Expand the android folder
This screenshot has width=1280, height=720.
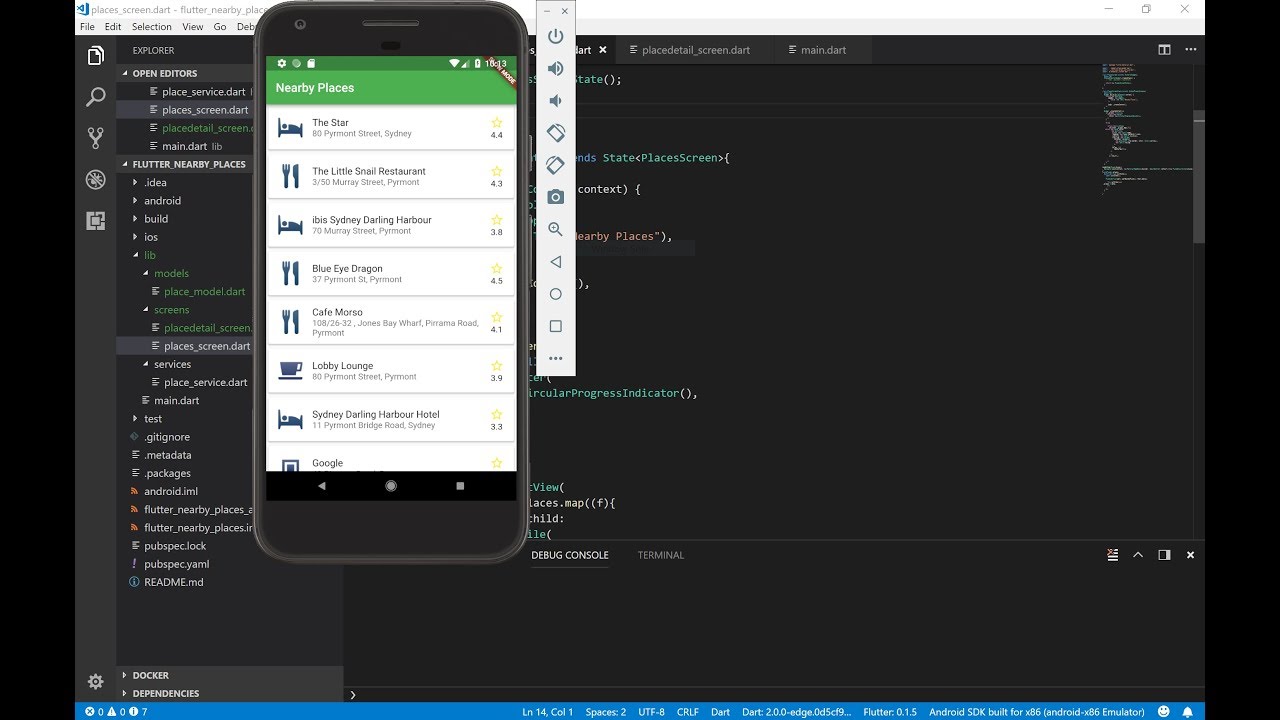(x=162, y=201)
